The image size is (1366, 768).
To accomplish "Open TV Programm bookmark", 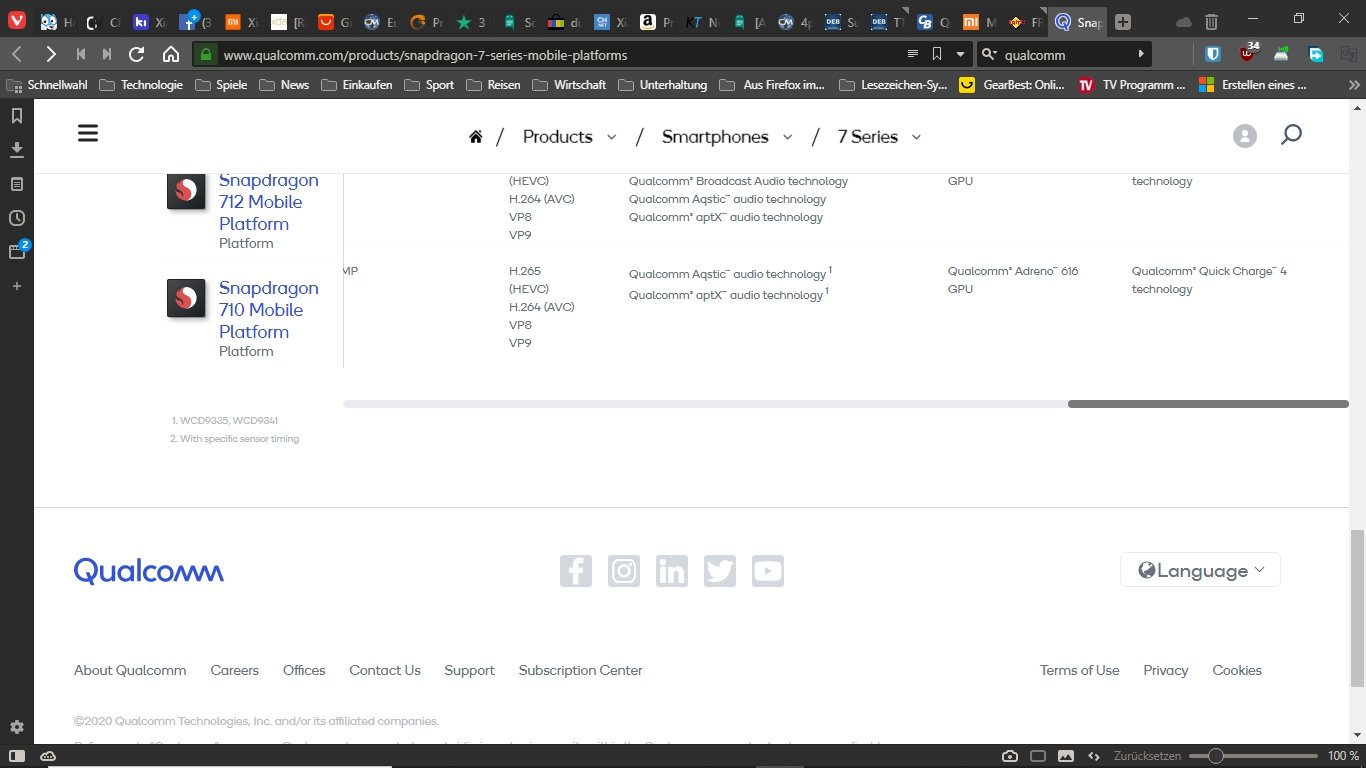I will click(1131, 85).
